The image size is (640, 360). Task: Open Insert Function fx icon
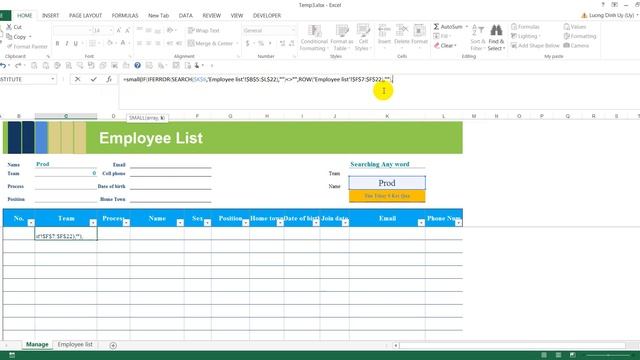point(109,79)
